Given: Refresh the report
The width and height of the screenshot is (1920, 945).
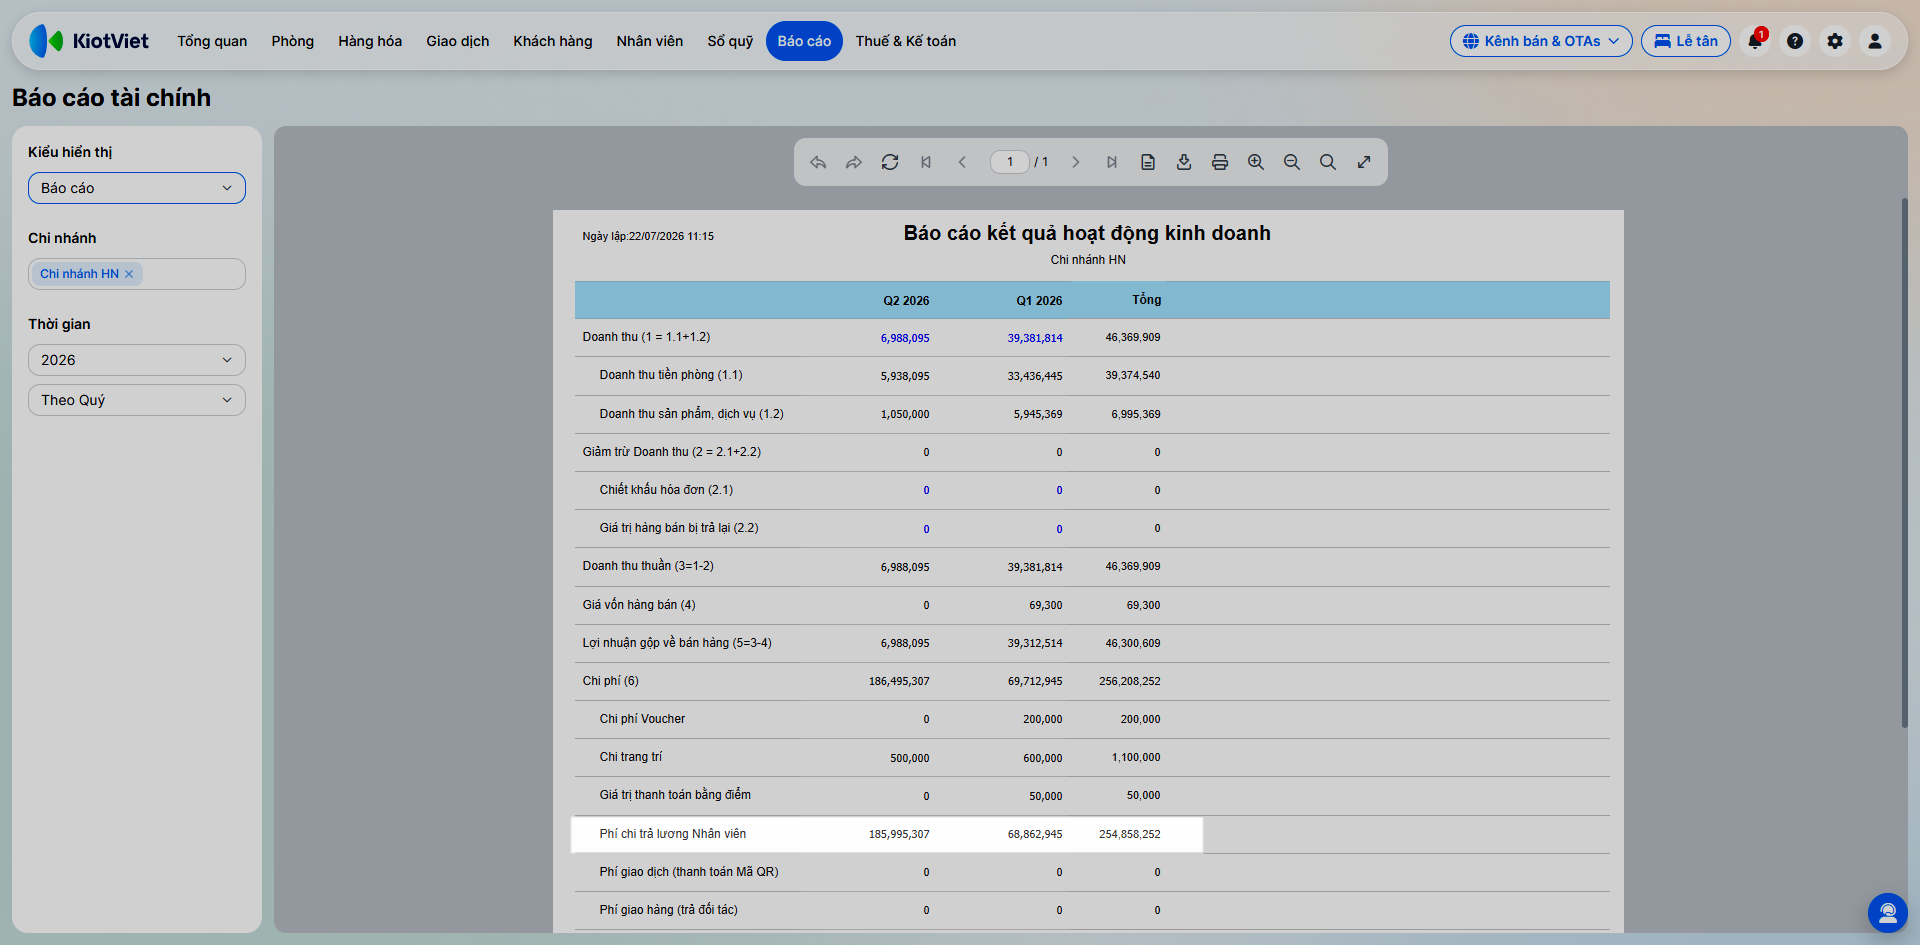Looking at the screenshot, I should [890, 162].
